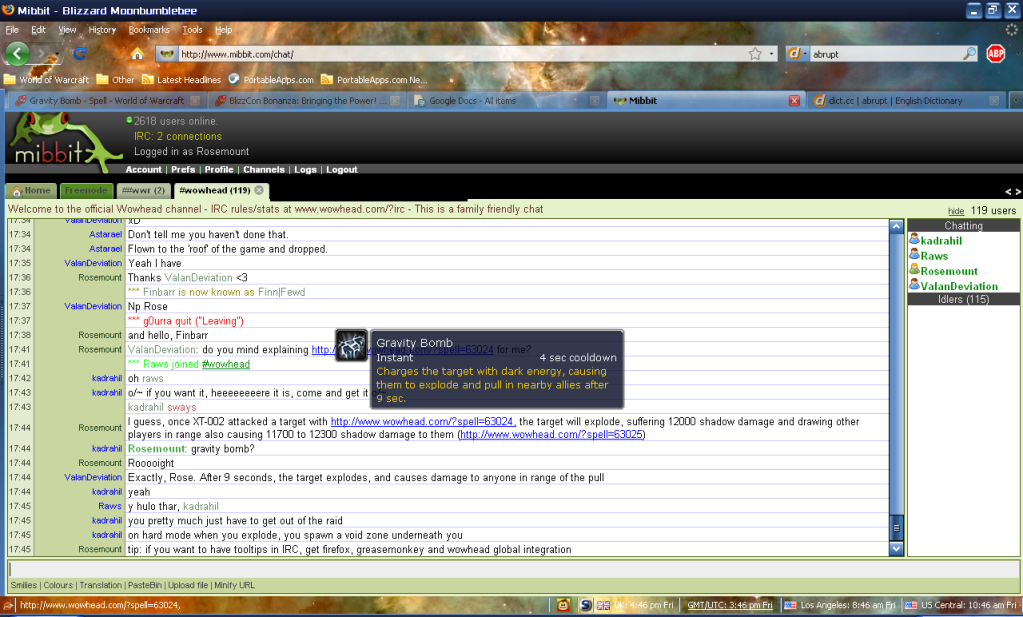This screenshot has height=617, width=1023.
Task: Click hide to collapse the user list
Action: [956, 211]
